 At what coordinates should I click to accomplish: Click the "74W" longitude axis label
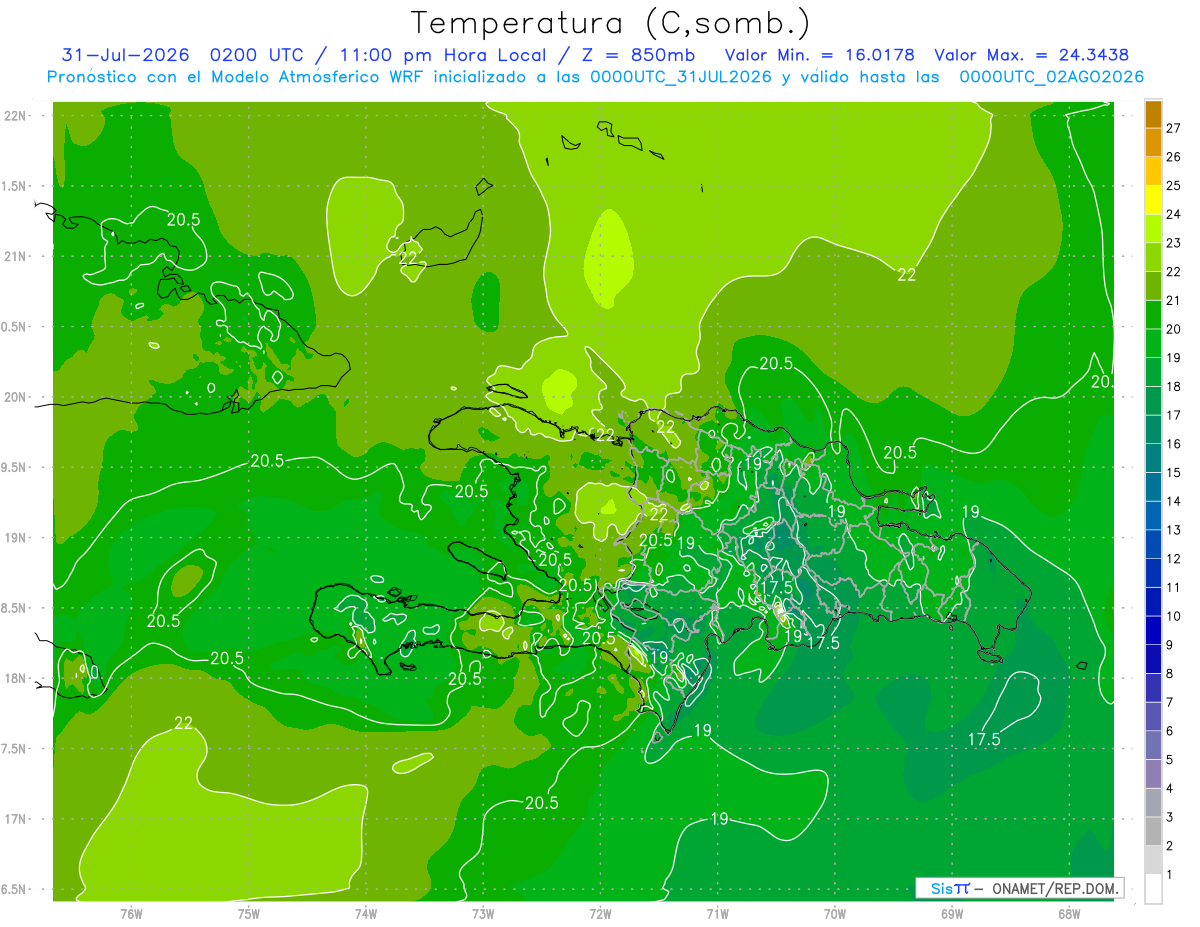coord(365,913)
